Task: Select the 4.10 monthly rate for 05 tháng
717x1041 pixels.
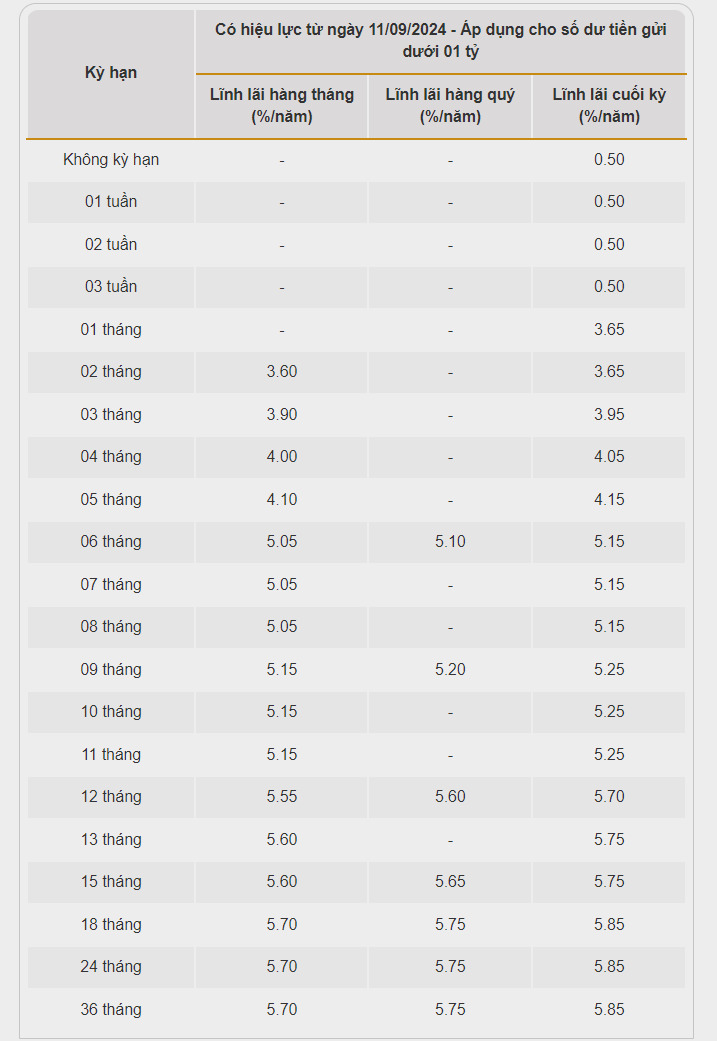Action: coord(281,499)
